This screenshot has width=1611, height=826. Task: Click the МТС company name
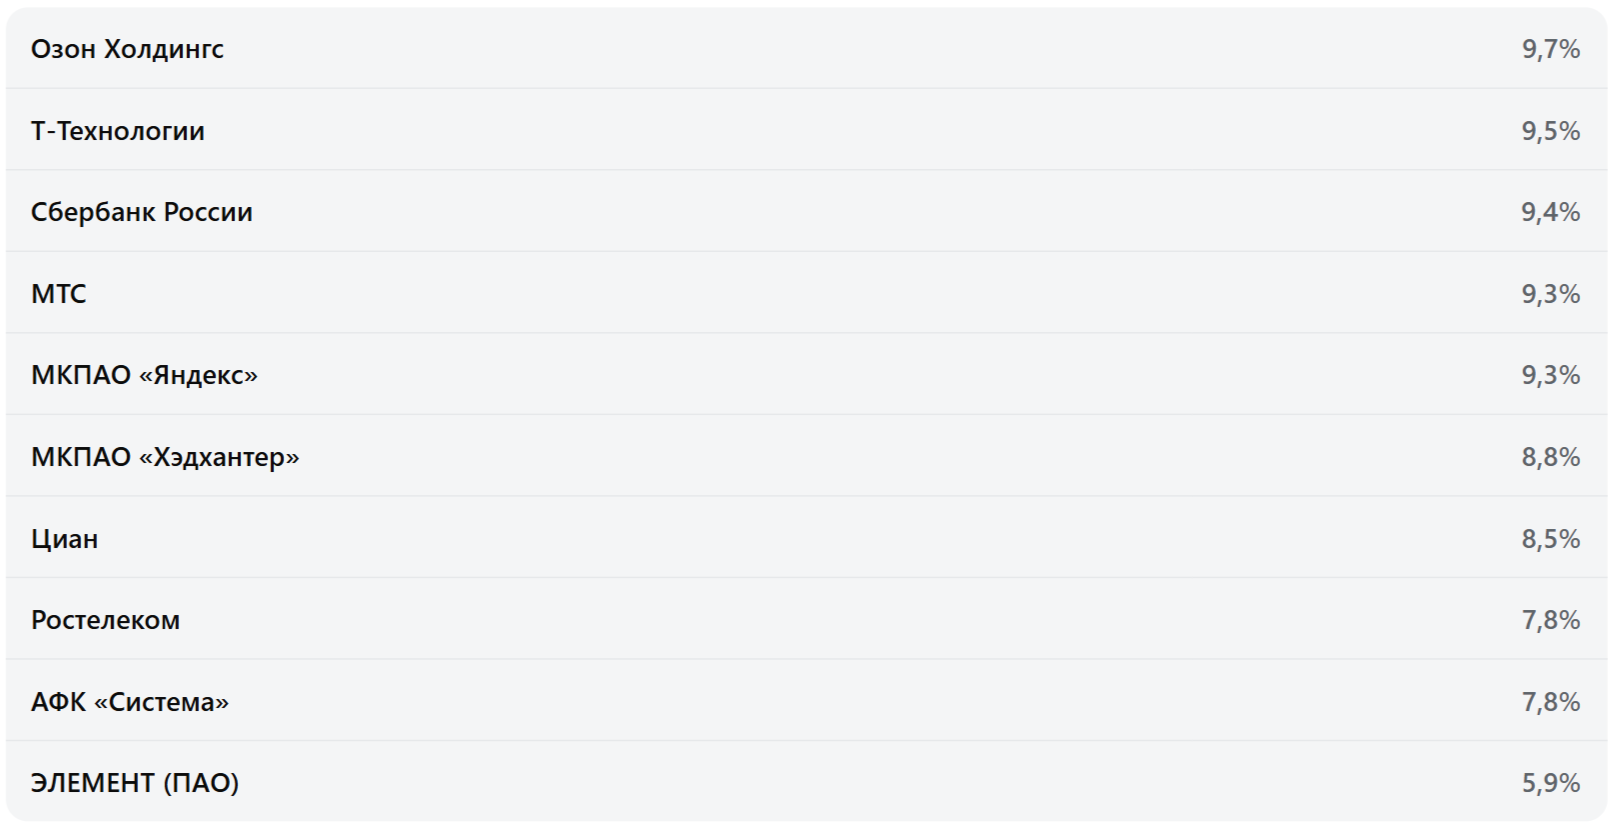pyautogui.click(x=59, y=294)
